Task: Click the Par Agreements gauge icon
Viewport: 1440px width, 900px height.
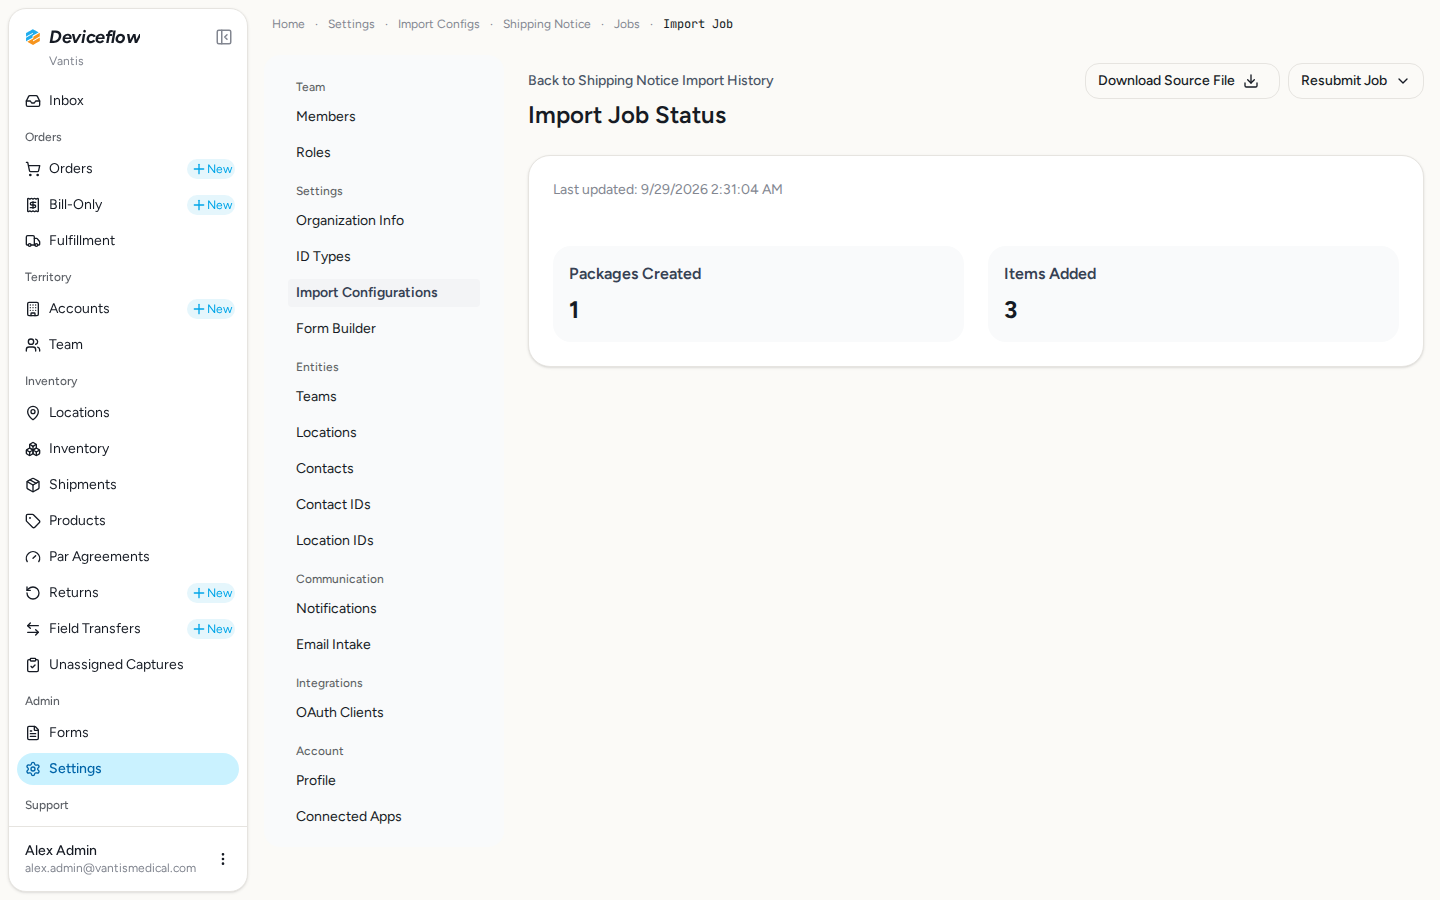Action: click(33, 557)
